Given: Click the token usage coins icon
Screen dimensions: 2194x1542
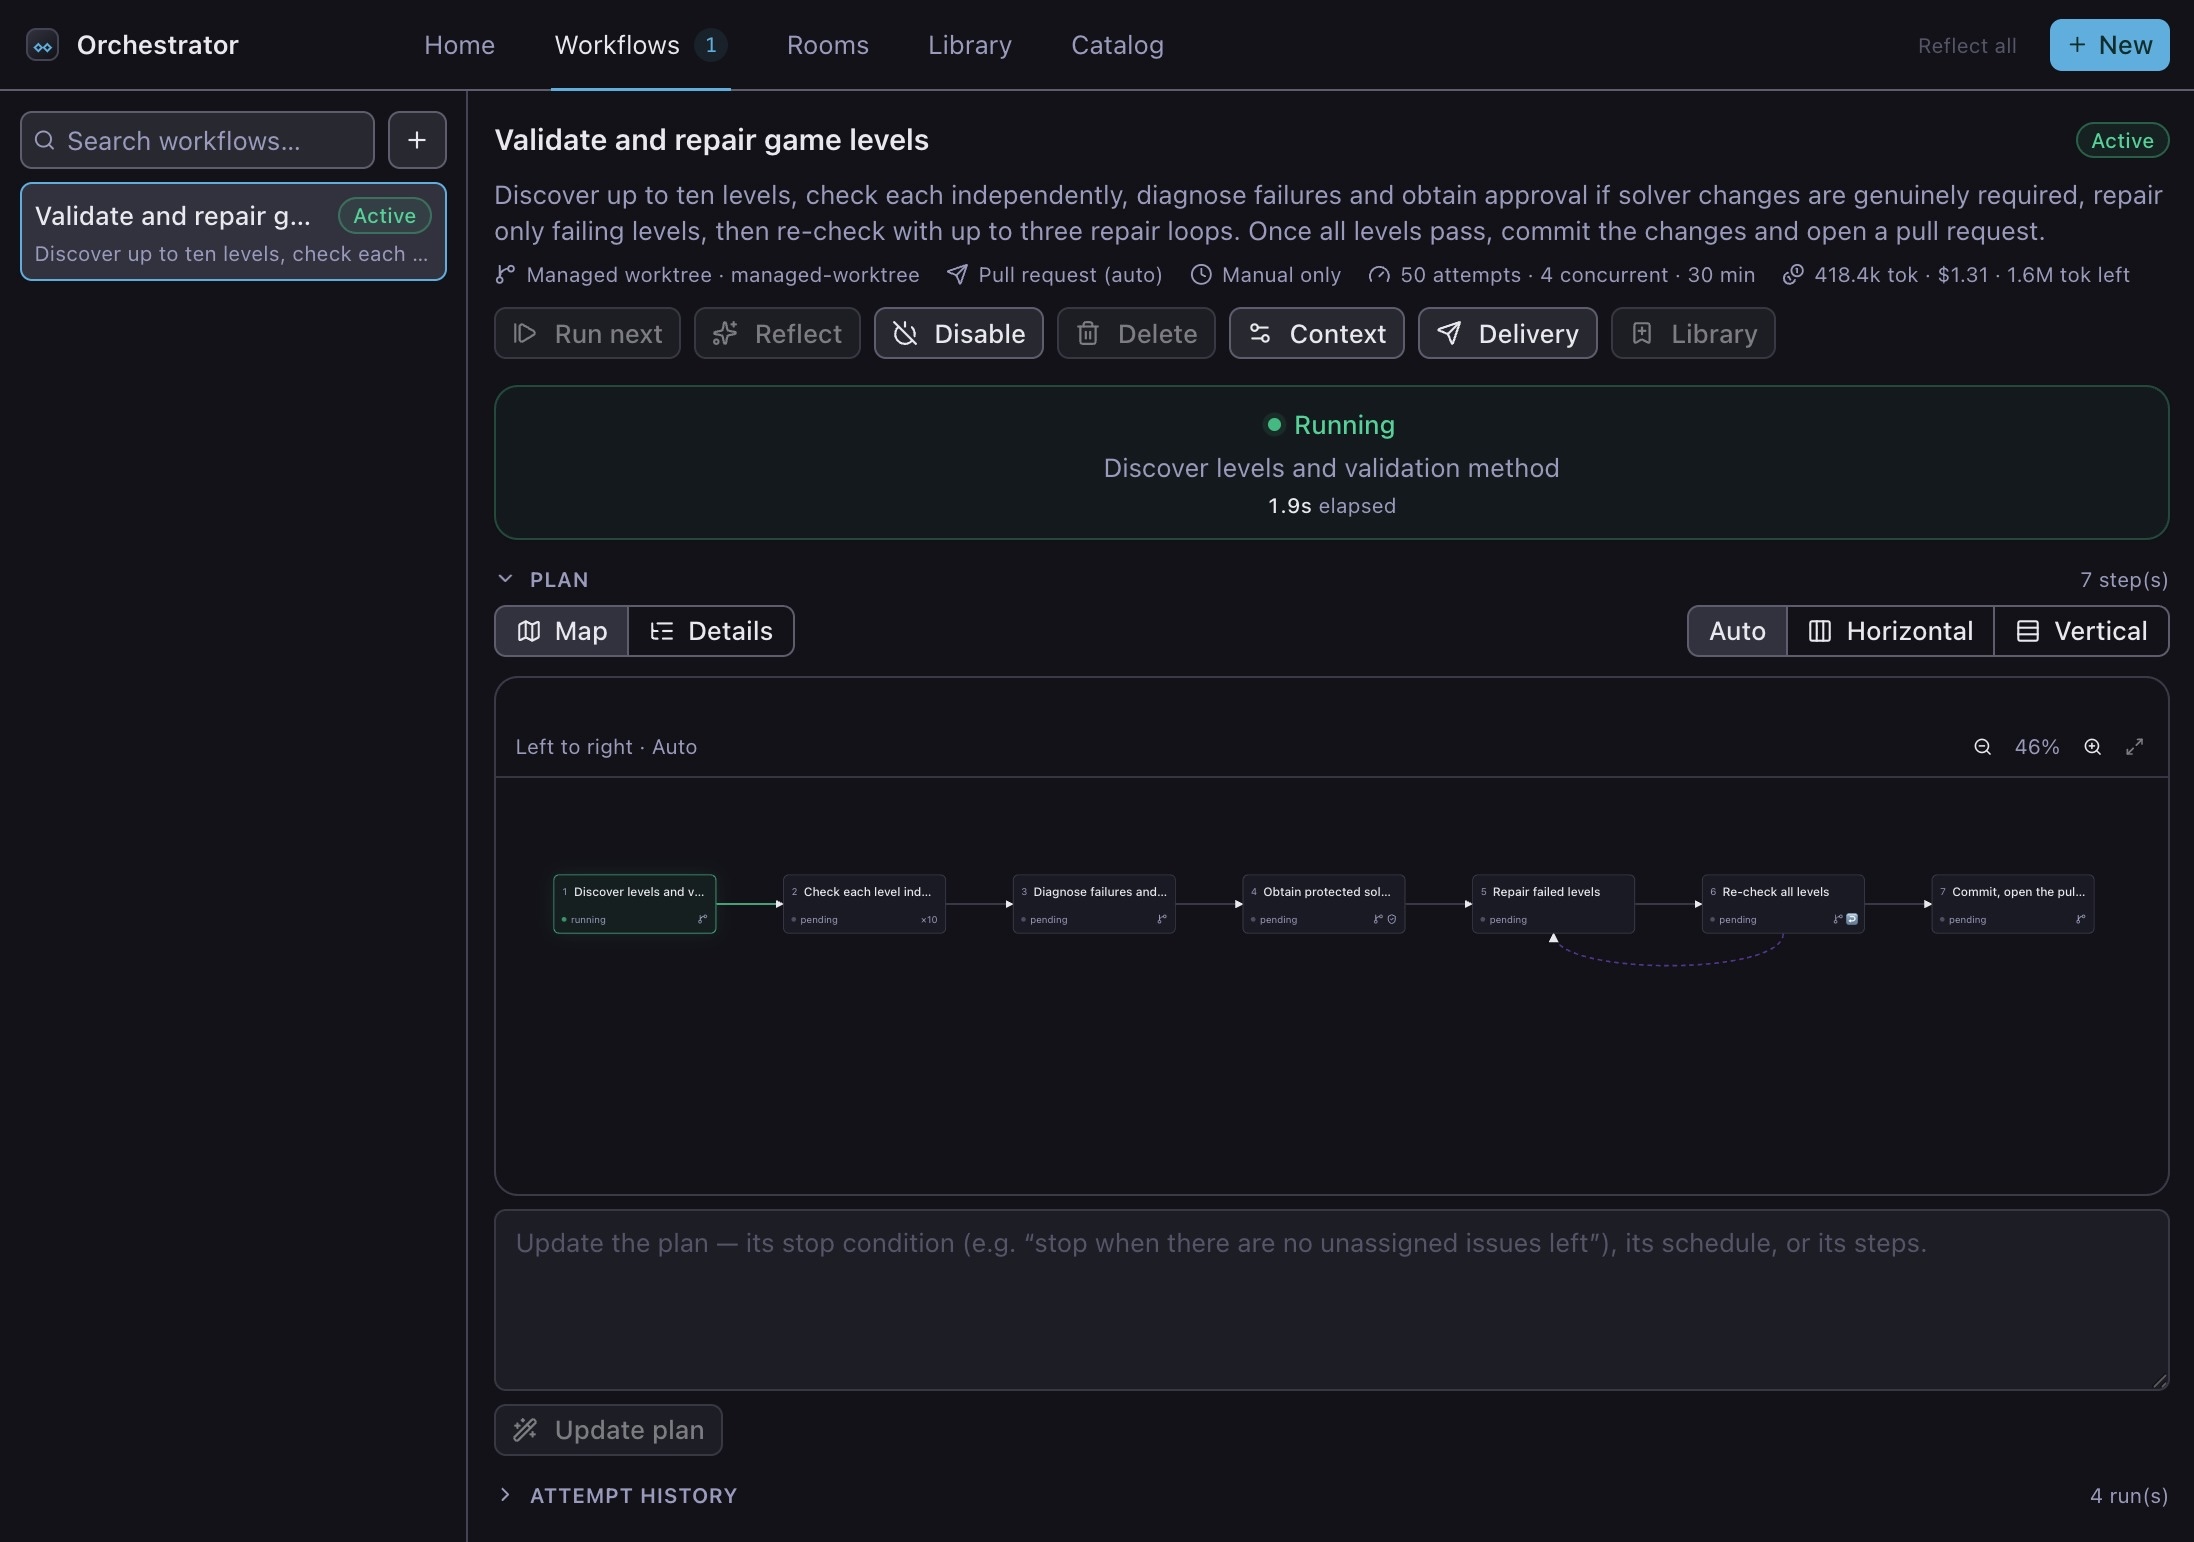Looking at the screenshot, I should pos(1793,274).
